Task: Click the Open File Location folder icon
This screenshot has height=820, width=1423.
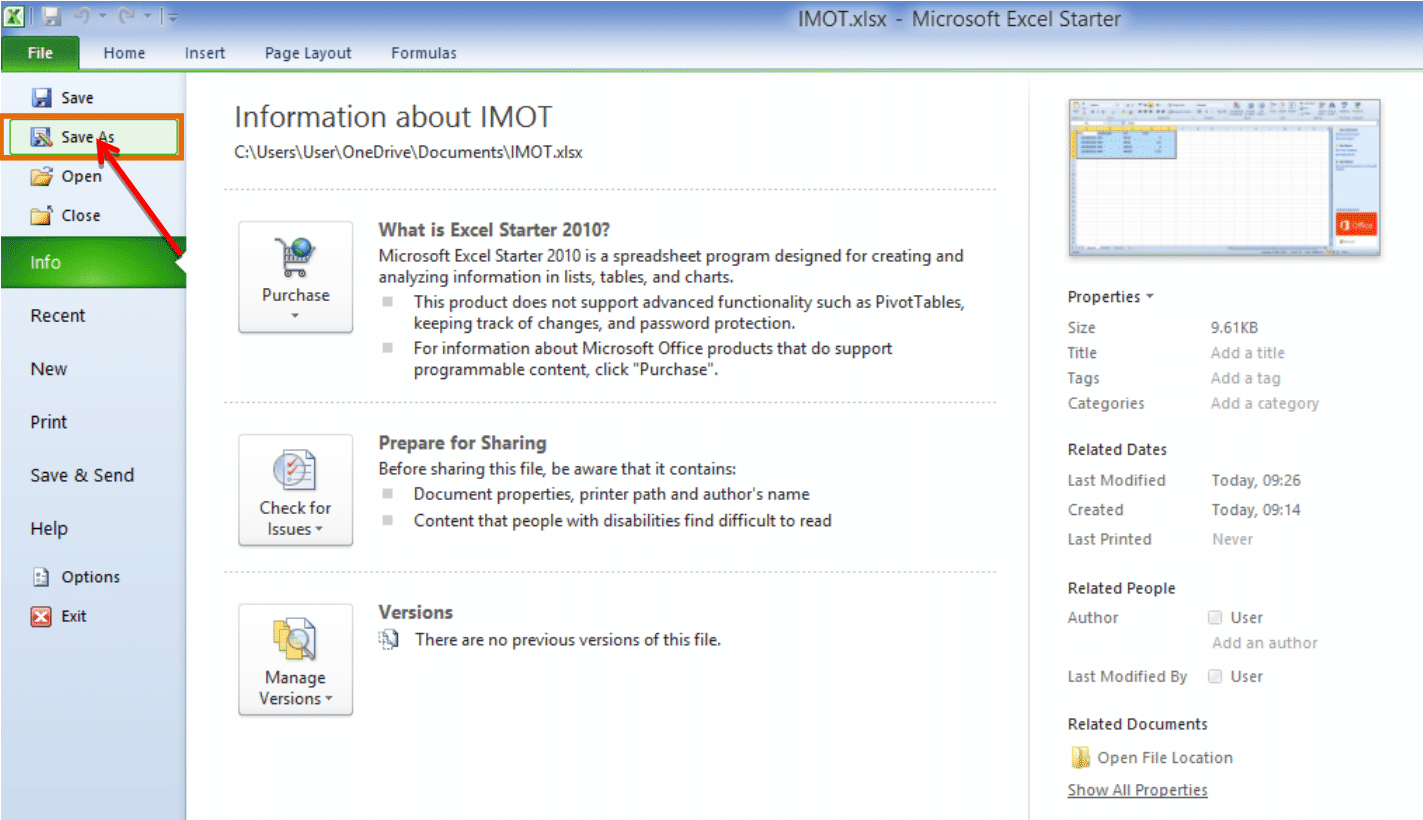Action: coord(1081,758)
